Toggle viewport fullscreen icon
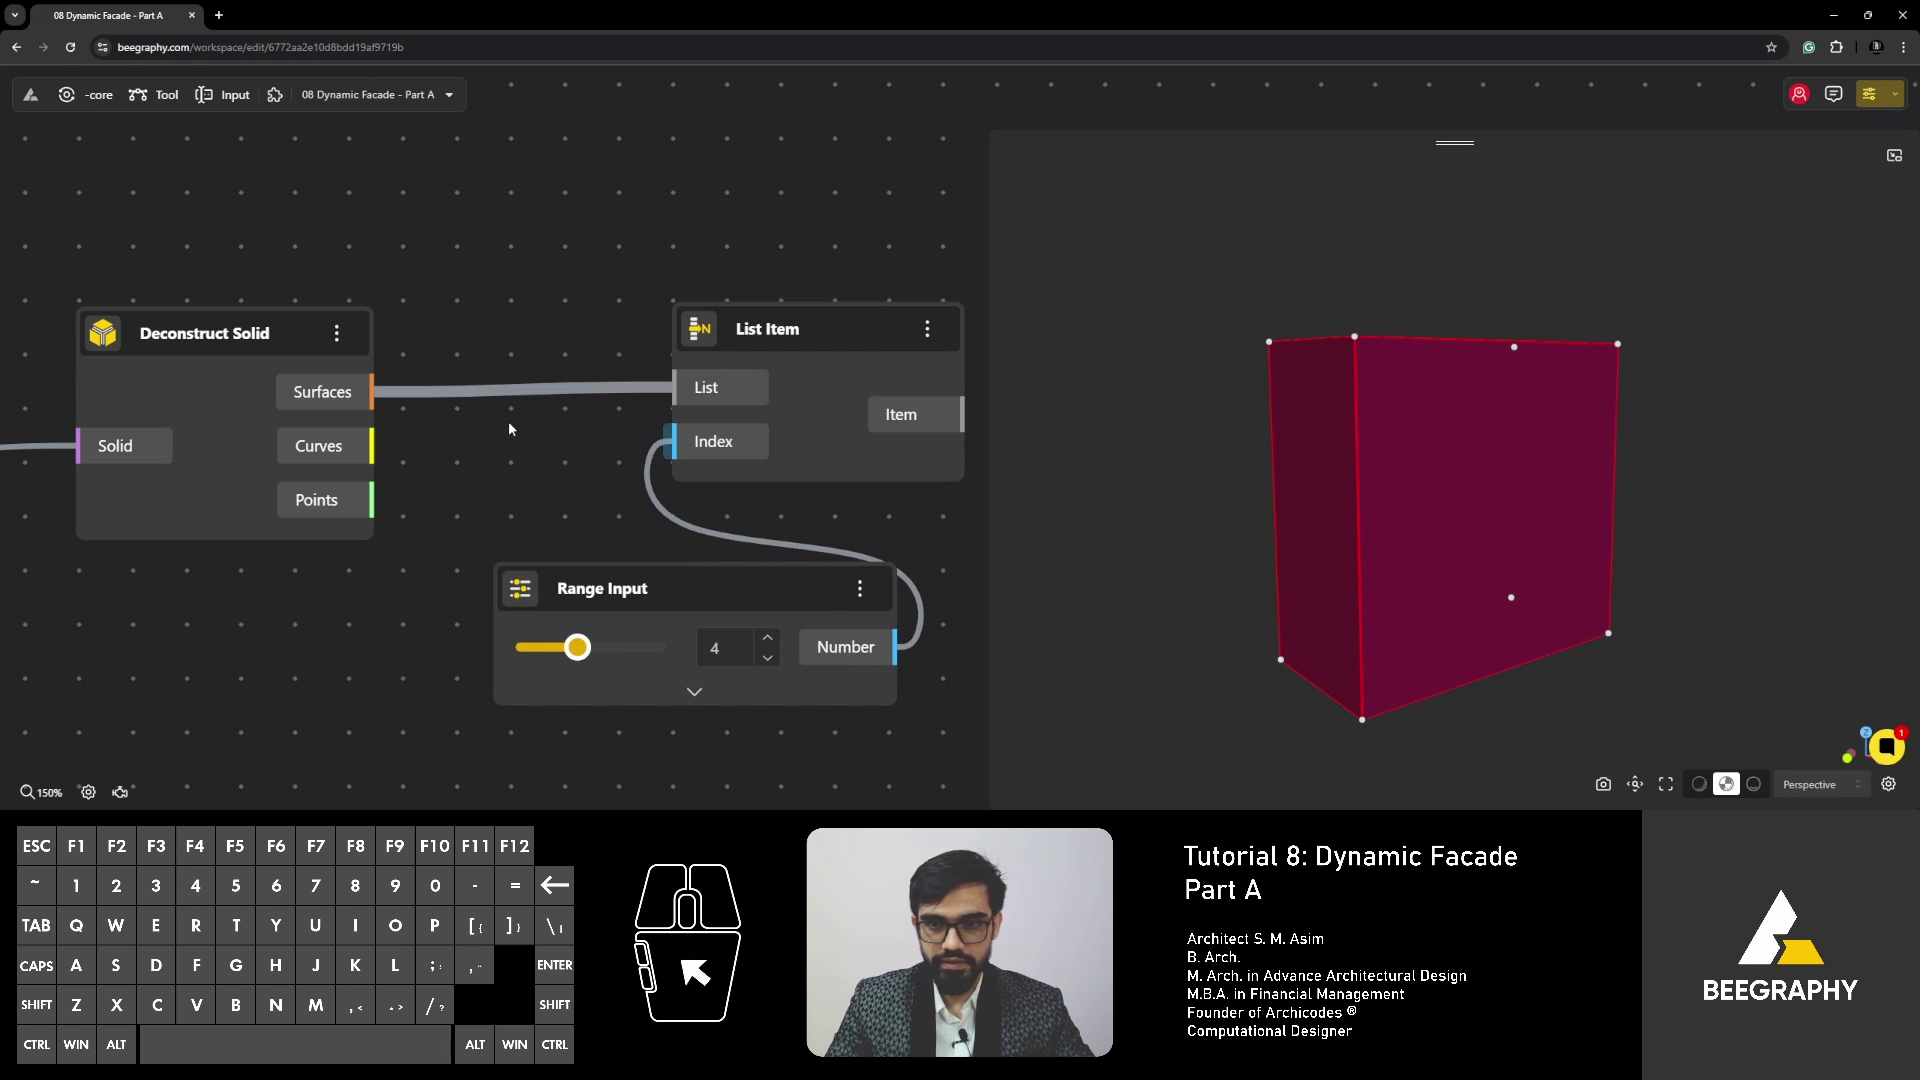The image size is (1920, 1080). 1666,784
